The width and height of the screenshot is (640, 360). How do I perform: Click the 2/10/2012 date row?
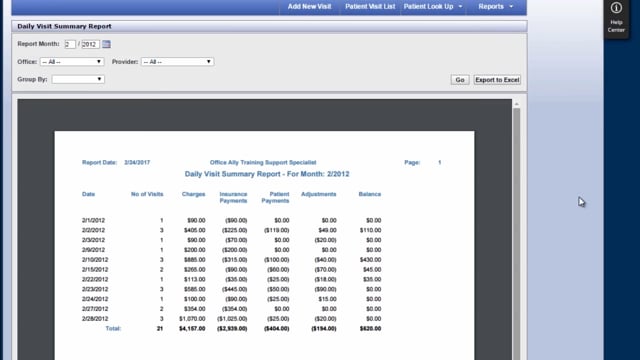[231, 260]
